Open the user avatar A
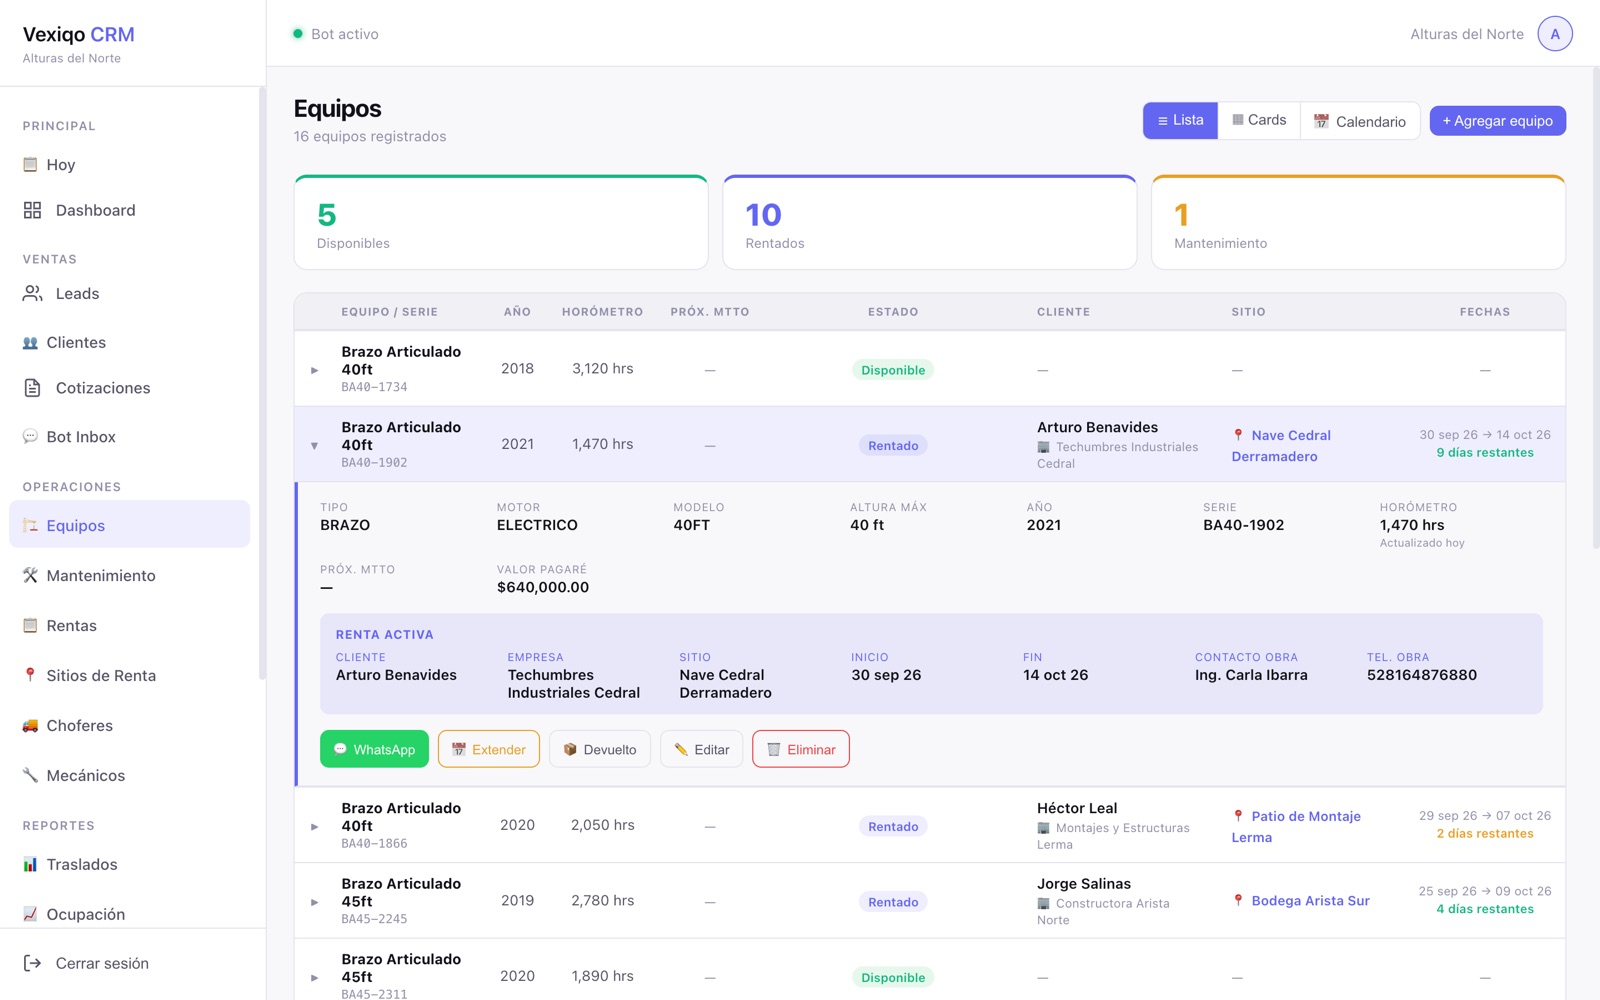This screenshot has width=1600, height=1000. click(x=1555, y=34)
